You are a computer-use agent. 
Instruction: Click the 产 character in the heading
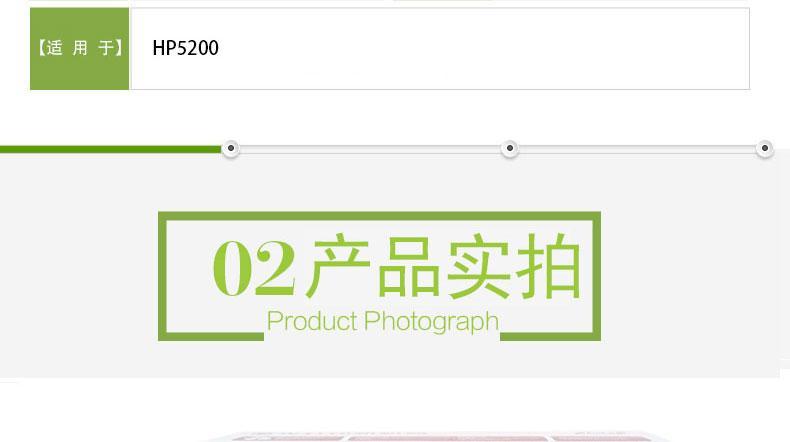(x=338, y=266)
